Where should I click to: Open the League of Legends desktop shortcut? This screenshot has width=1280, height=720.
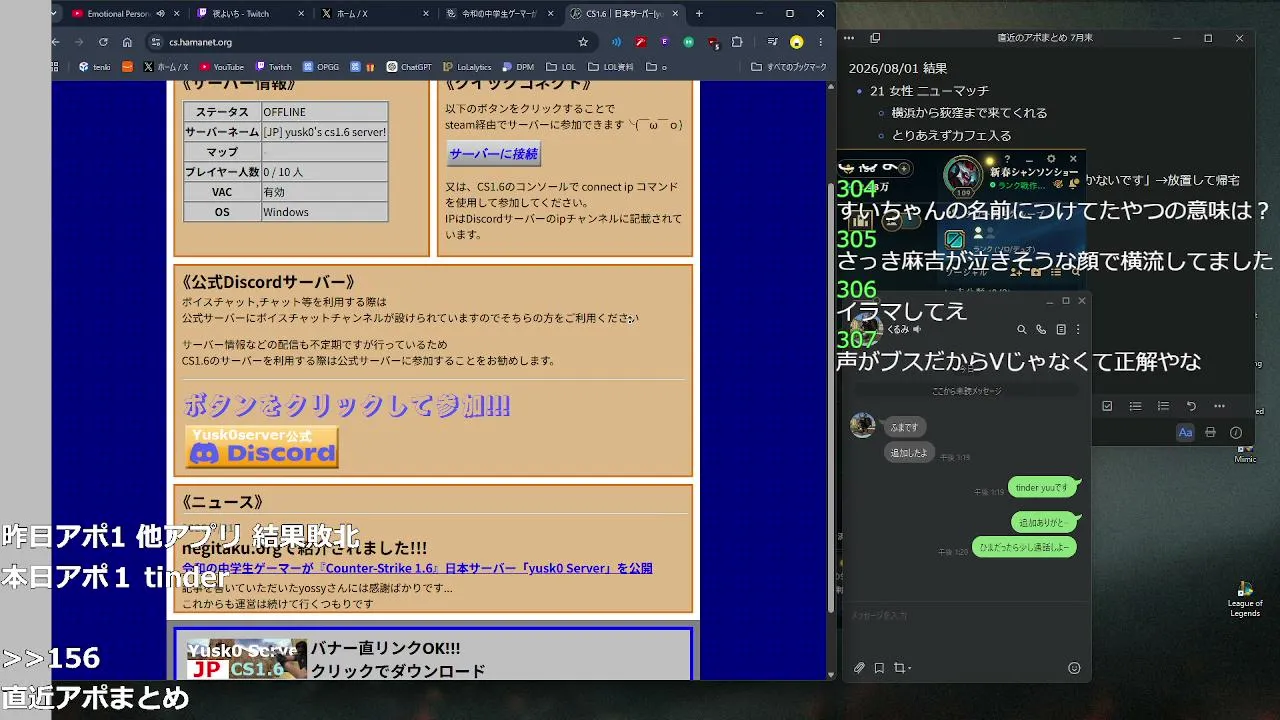[x=1245, y=599]
